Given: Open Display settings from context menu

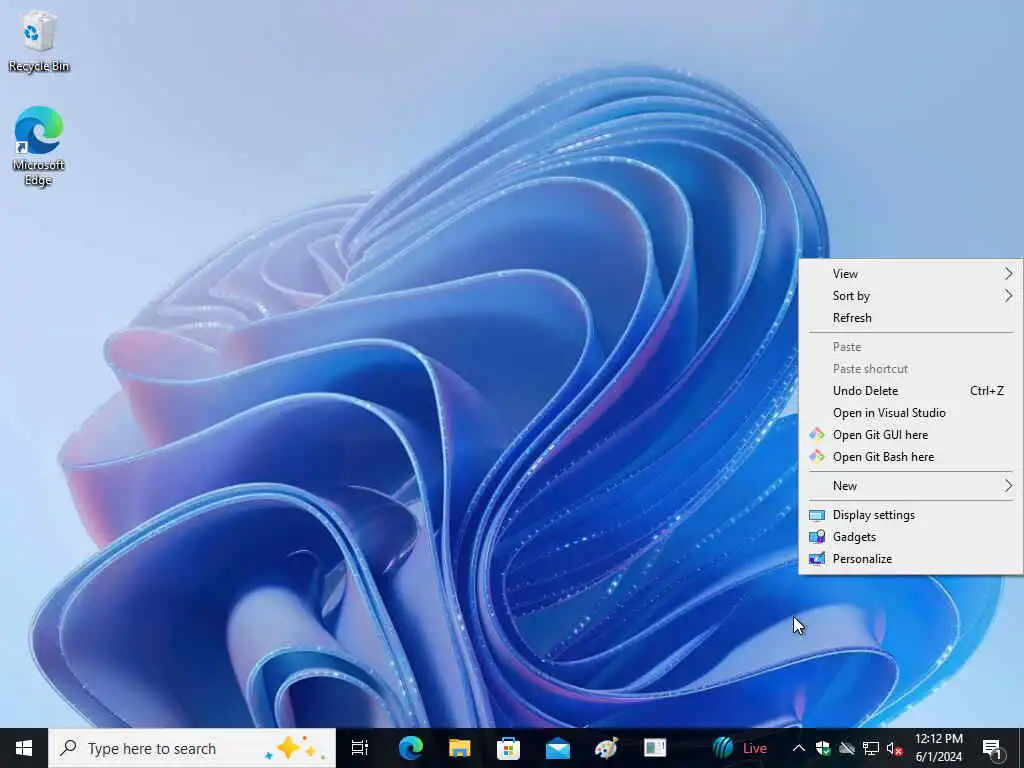Looking at the screenshot, I should point(911,515).
